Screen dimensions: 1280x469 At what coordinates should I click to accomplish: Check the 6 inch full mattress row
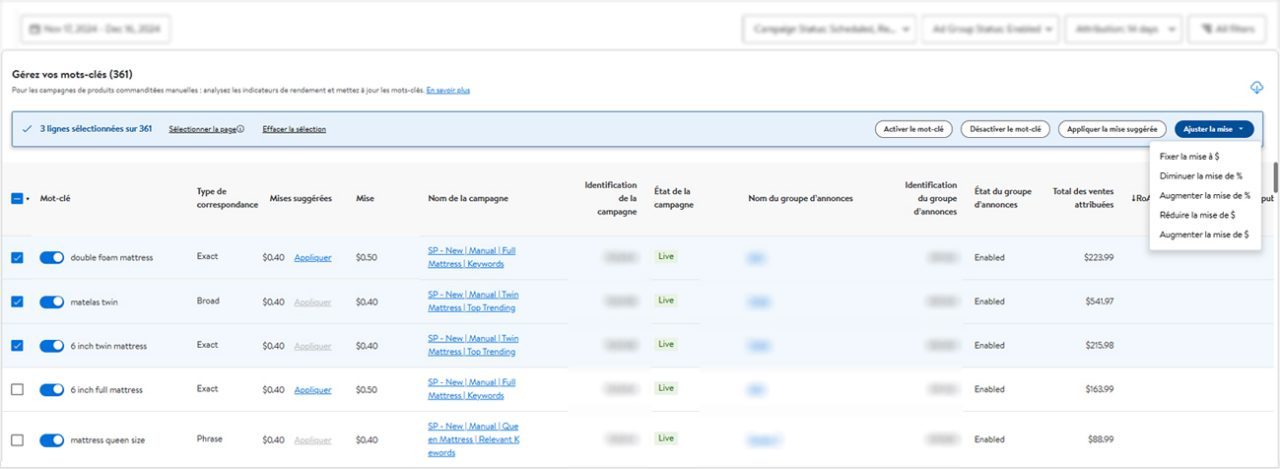point(17,389)
